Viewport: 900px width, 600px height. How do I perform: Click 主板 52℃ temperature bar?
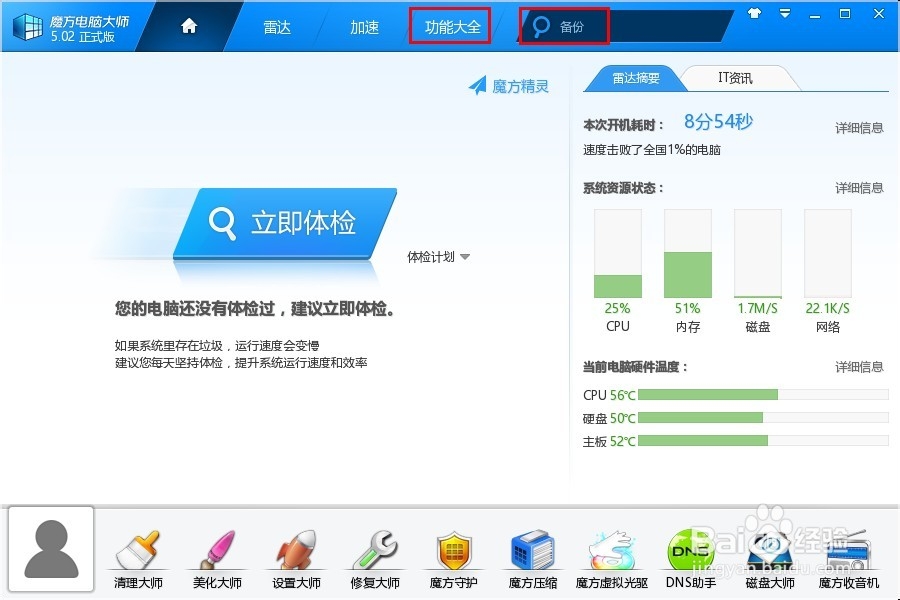coord(763,440)
